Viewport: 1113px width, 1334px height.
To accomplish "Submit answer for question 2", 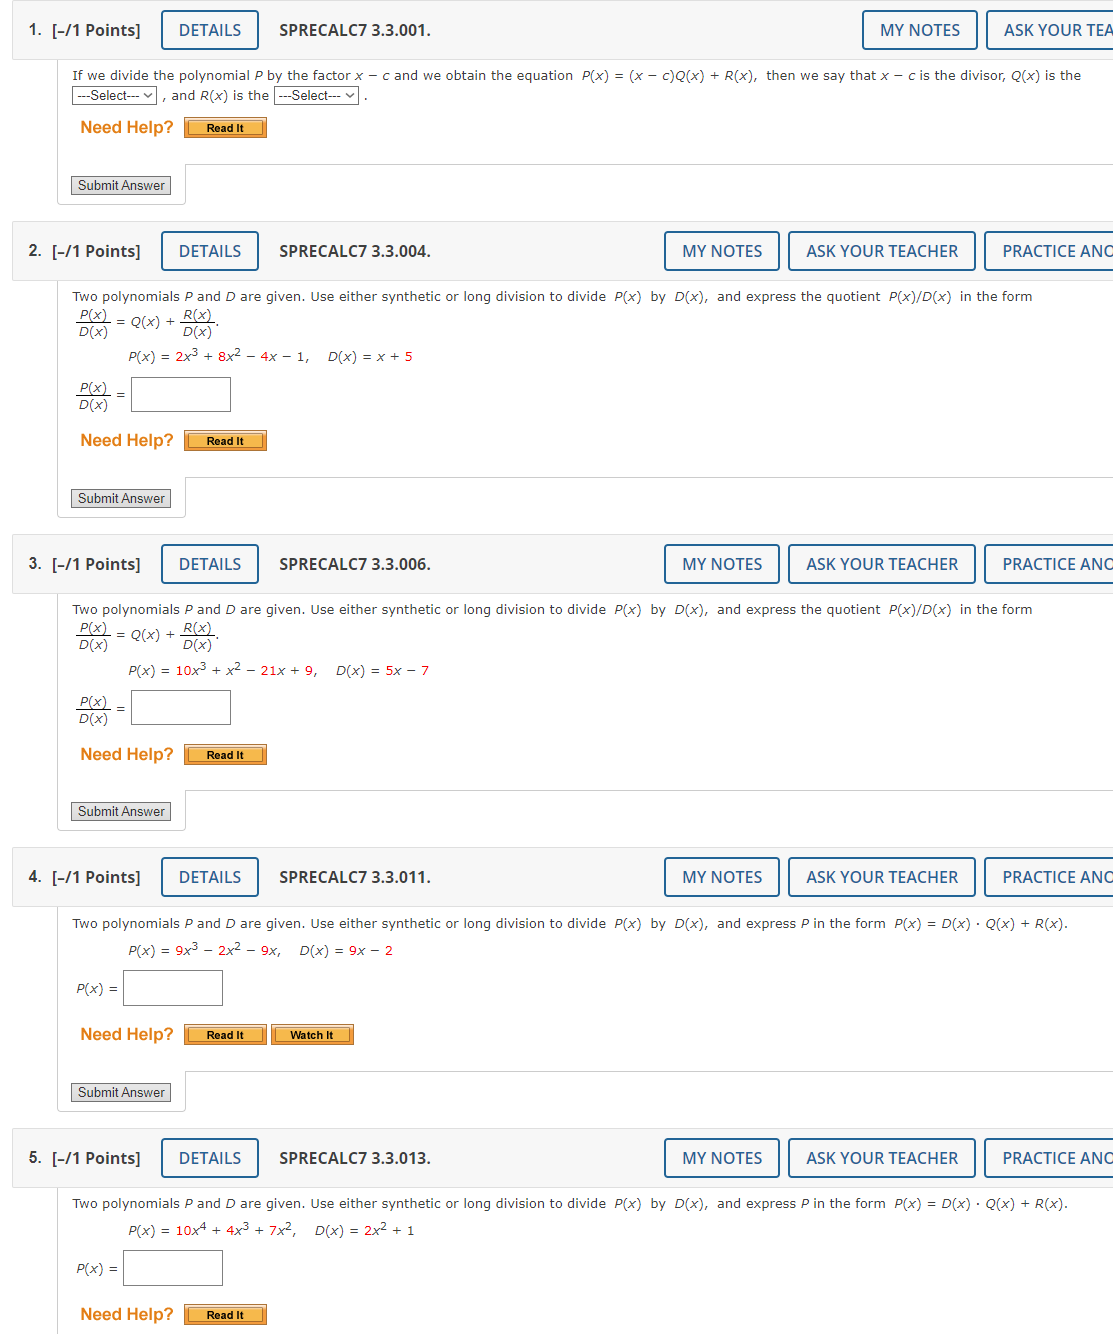I will [x=120, y=497].
